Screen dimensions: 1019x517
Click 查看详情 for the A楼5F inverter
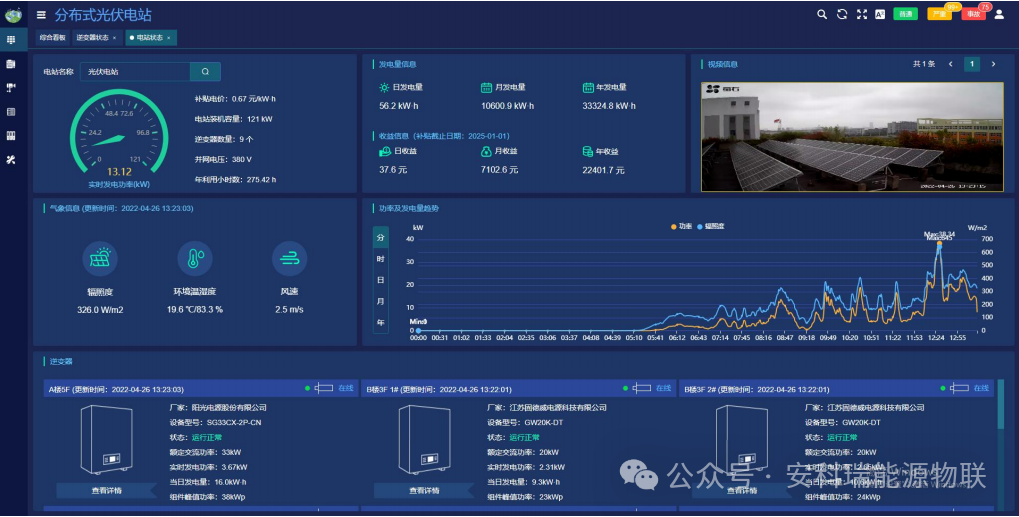coord(105,490)
